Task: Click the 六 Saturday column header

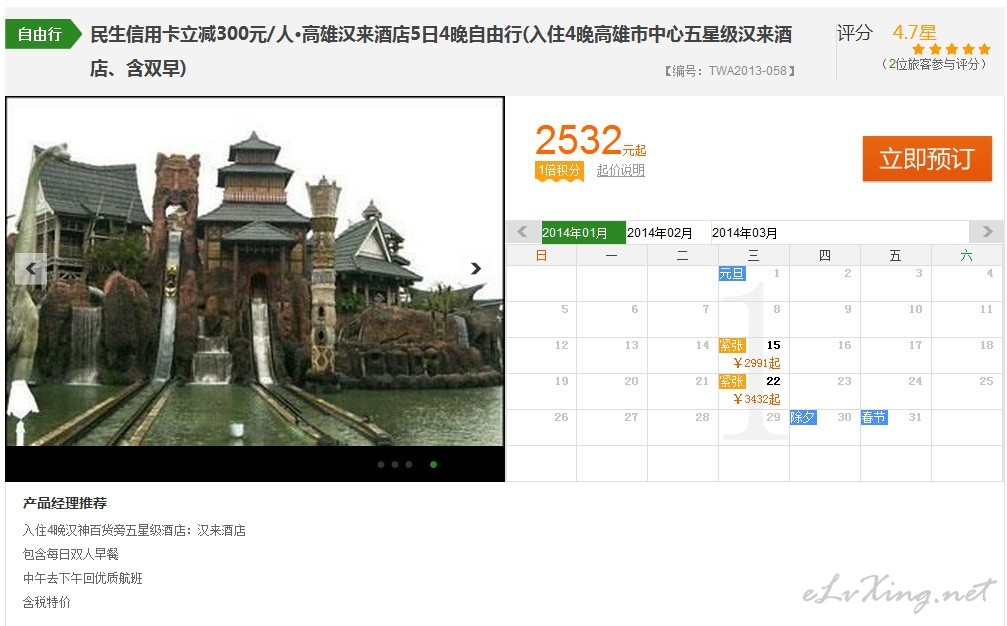Action: 967,256
